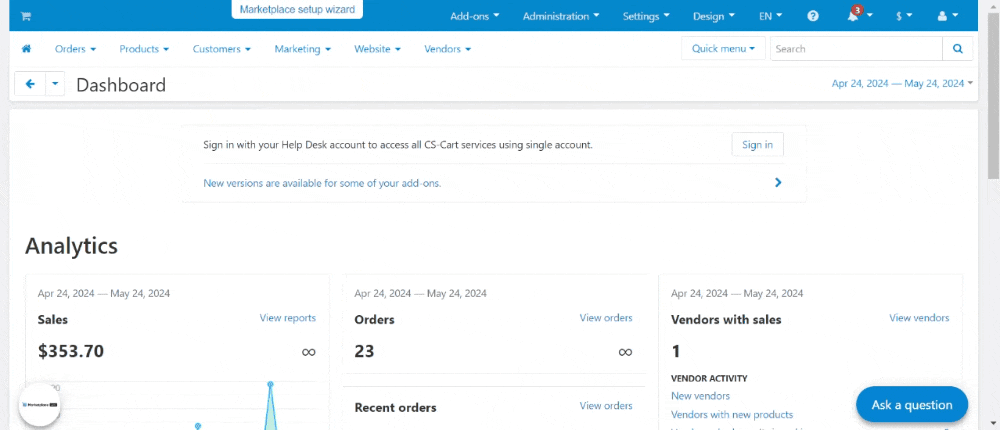Open View reports link in Sales
Image resolution: width=1000 pixels, height=430 pixels.
pyautogui.click(x=287, y=318)
